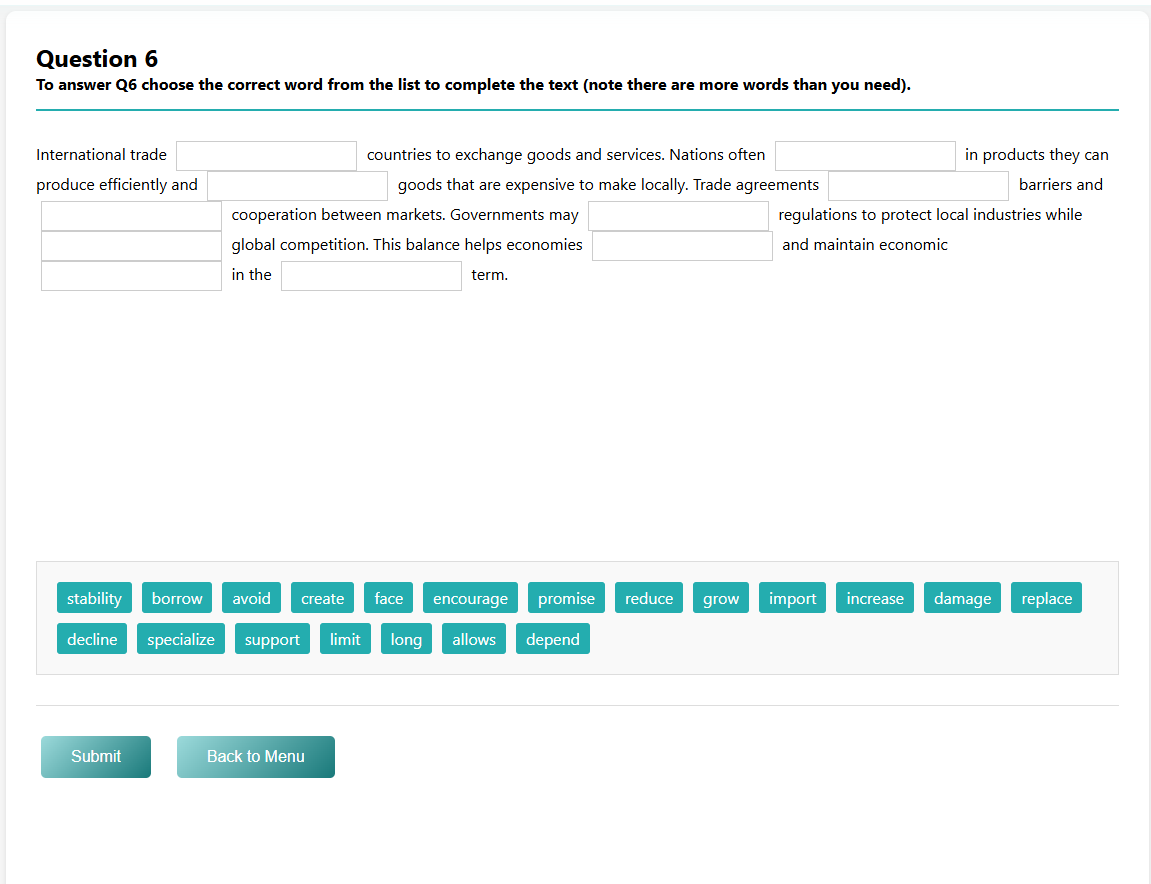1151x884 pixels.
Task: Choose the "avoid" word option
Action: coord(251,597)
